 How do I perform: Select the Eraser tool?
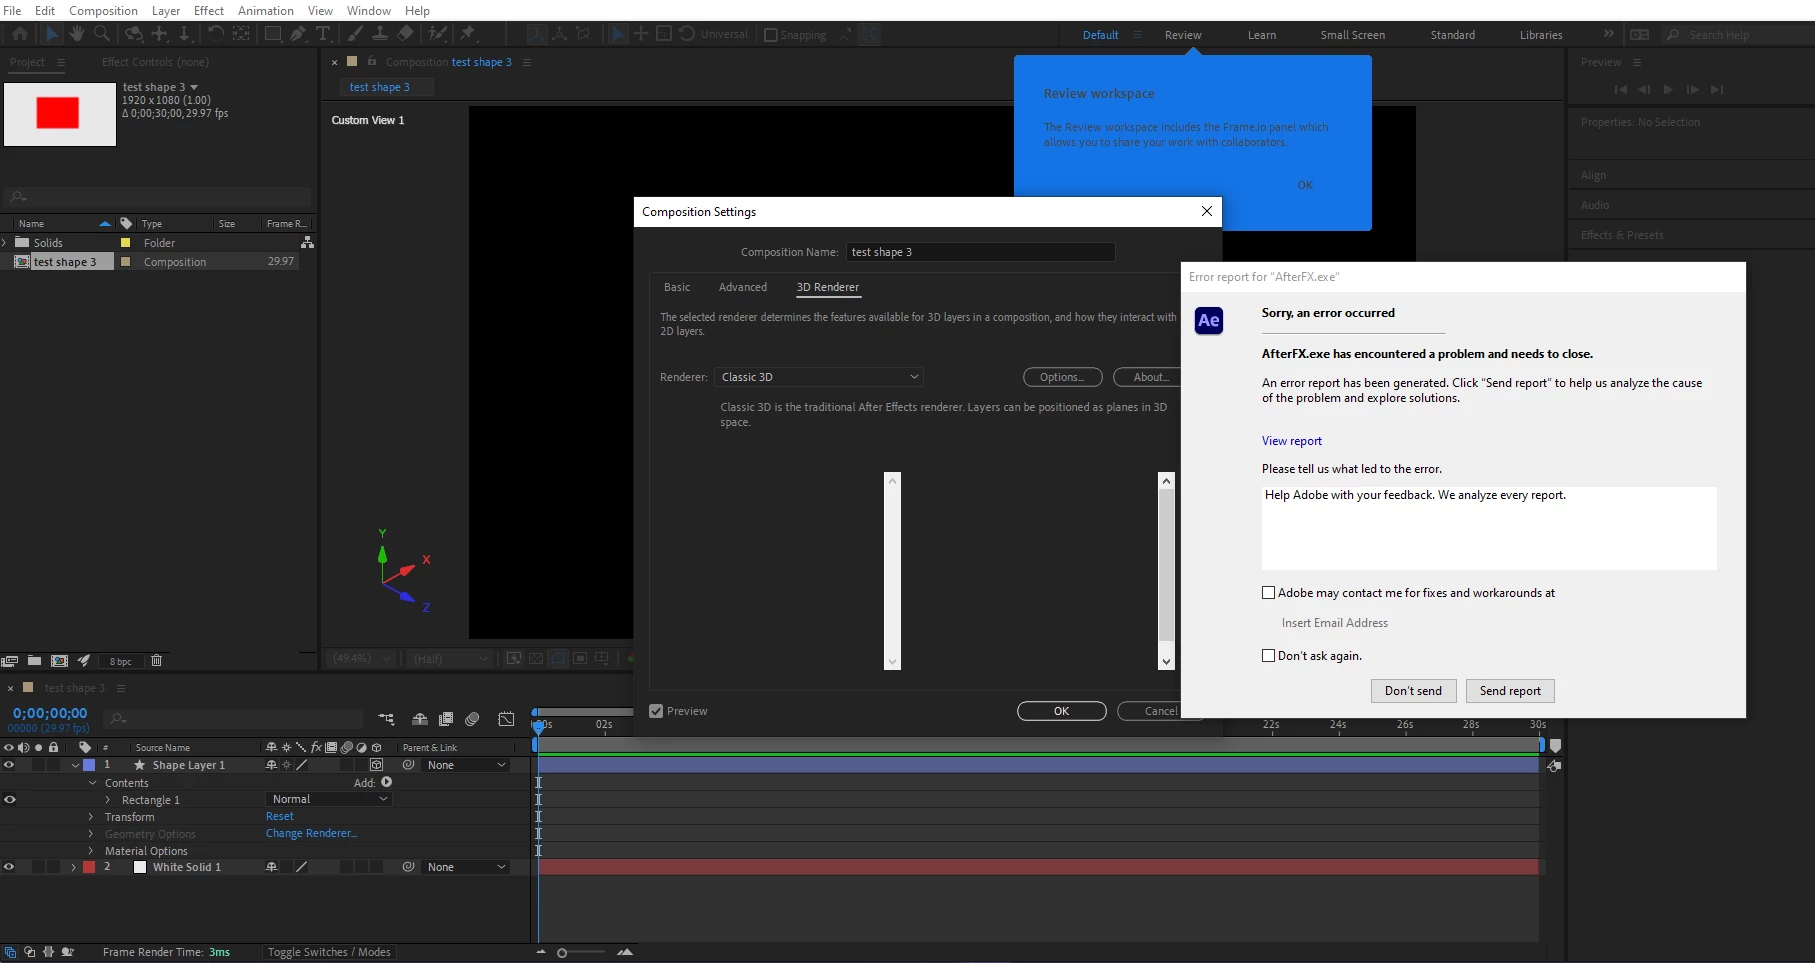[x=405, y=34]
